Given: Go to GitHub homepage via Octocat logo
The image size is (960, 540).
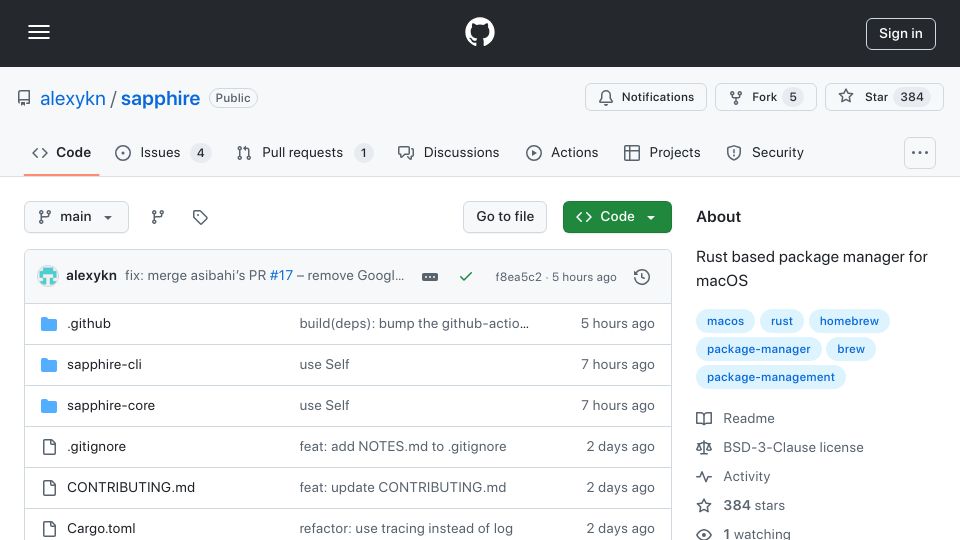Looking at the screenshot, I should [x=479, y=32].
